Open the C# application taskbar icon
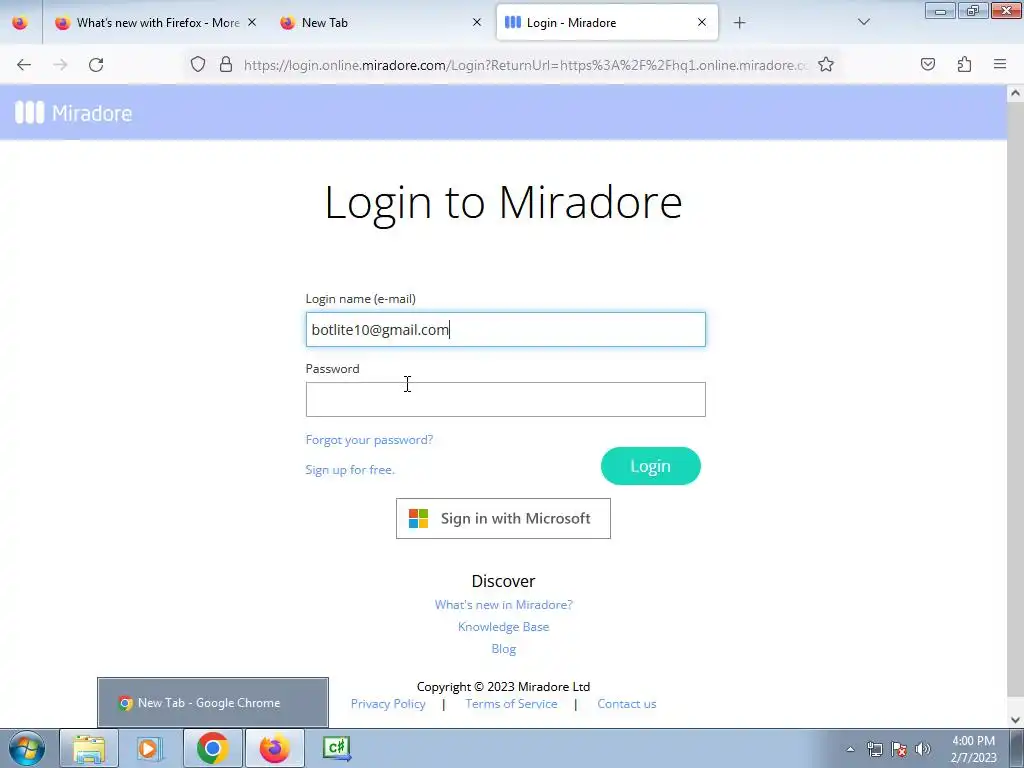The height and width of the screenshot is (768, 1024). point(337,748)
